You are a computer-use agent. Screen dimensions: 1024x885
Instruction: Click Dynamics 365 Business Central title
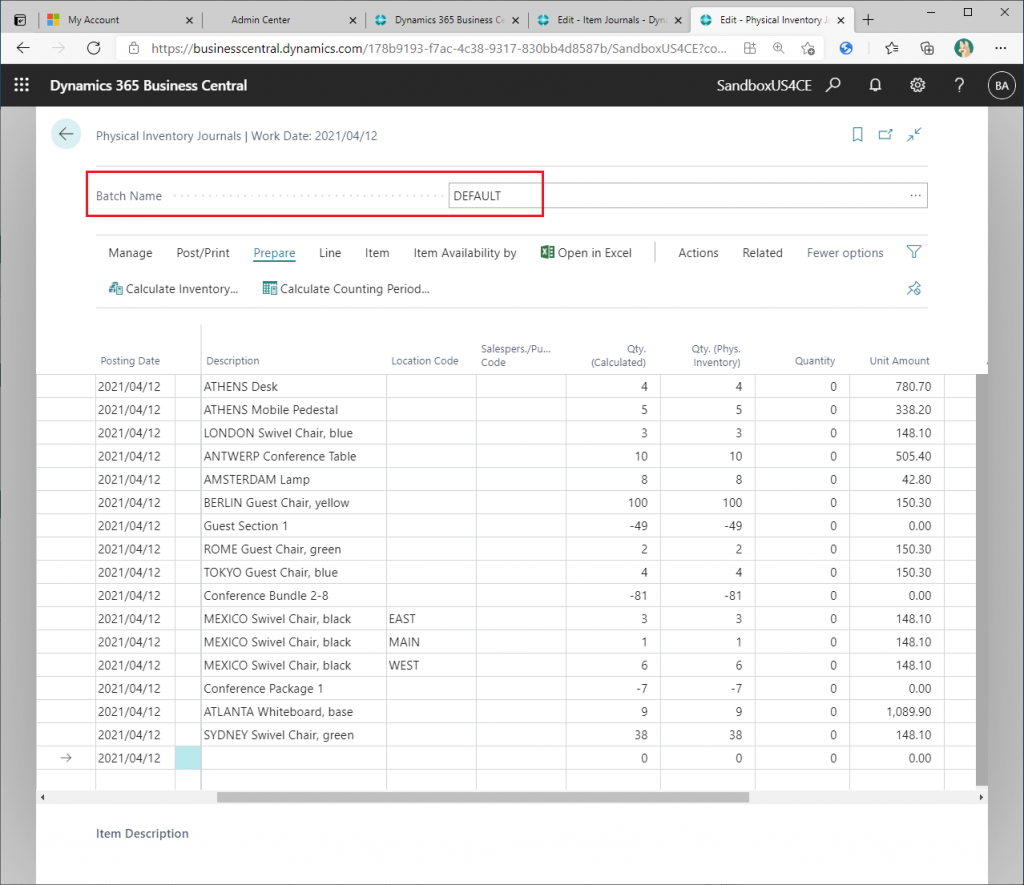tap(148, 86)
